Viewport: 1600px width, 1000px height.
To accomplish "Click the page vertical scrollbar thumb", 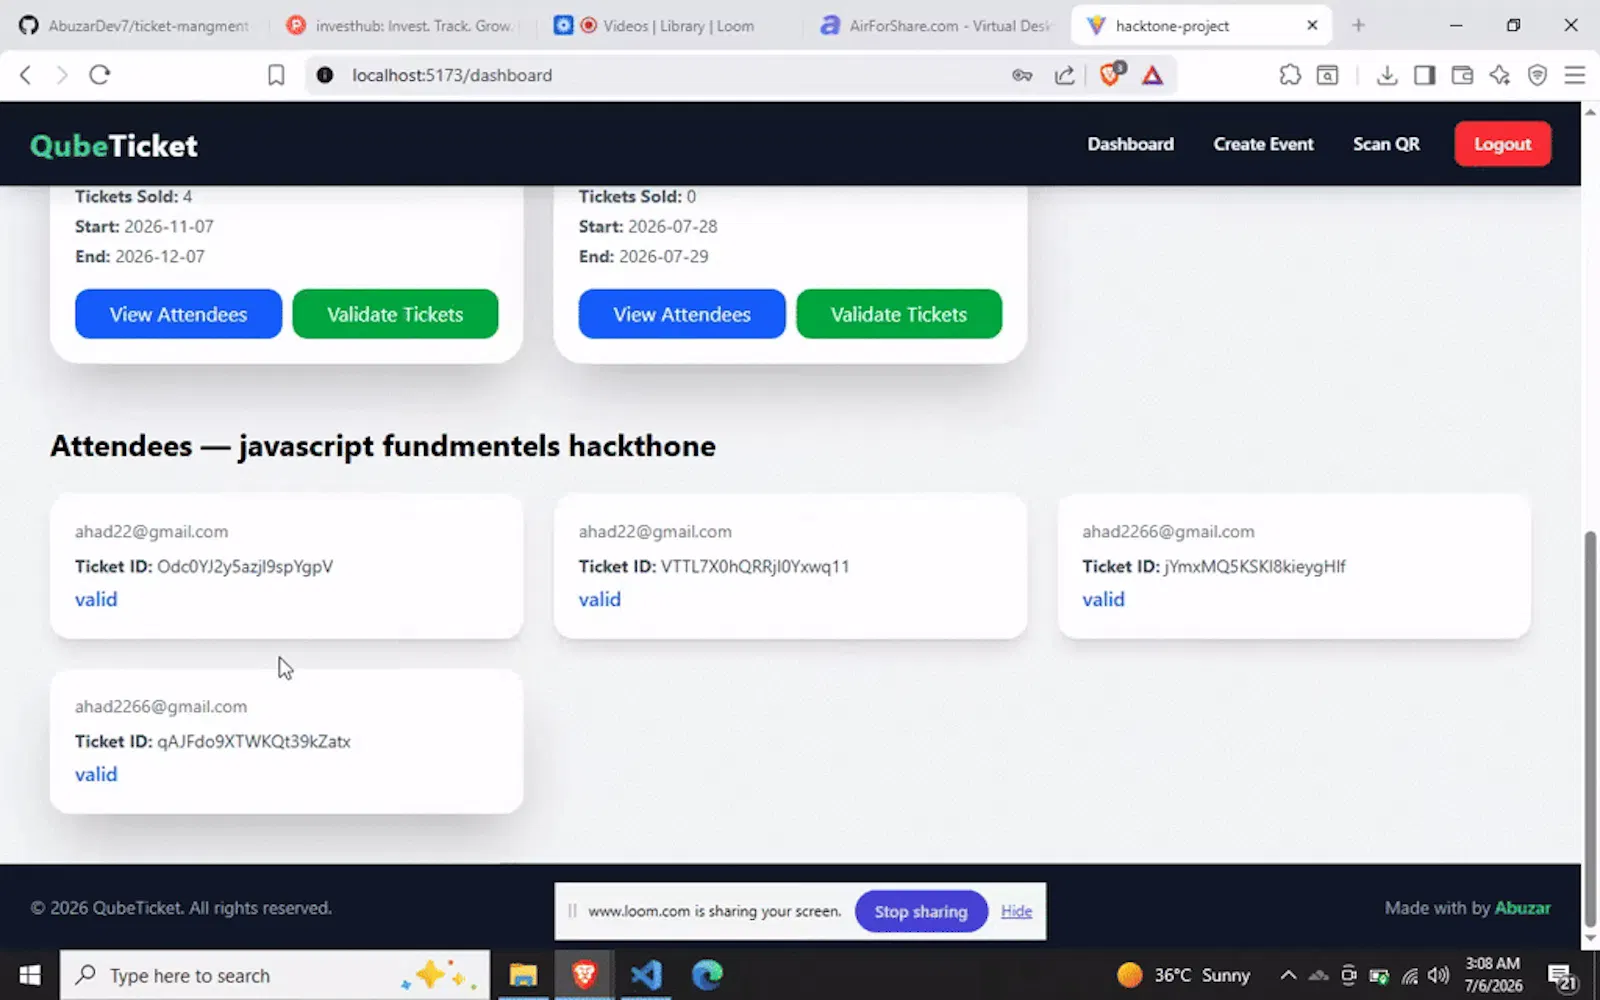I will (x=1590, y=730).
